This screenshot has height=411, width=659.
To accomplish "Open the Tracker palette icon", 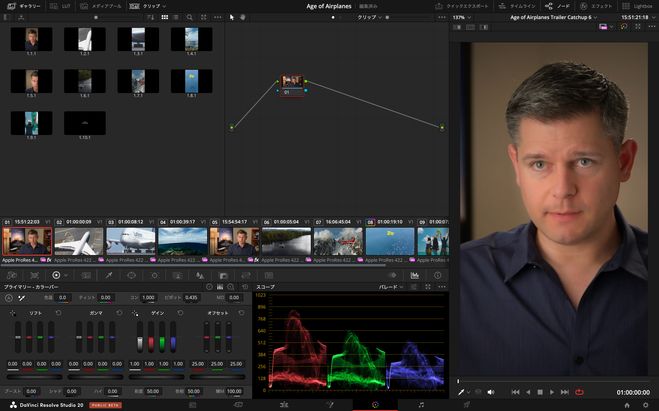I will (155, 275).
